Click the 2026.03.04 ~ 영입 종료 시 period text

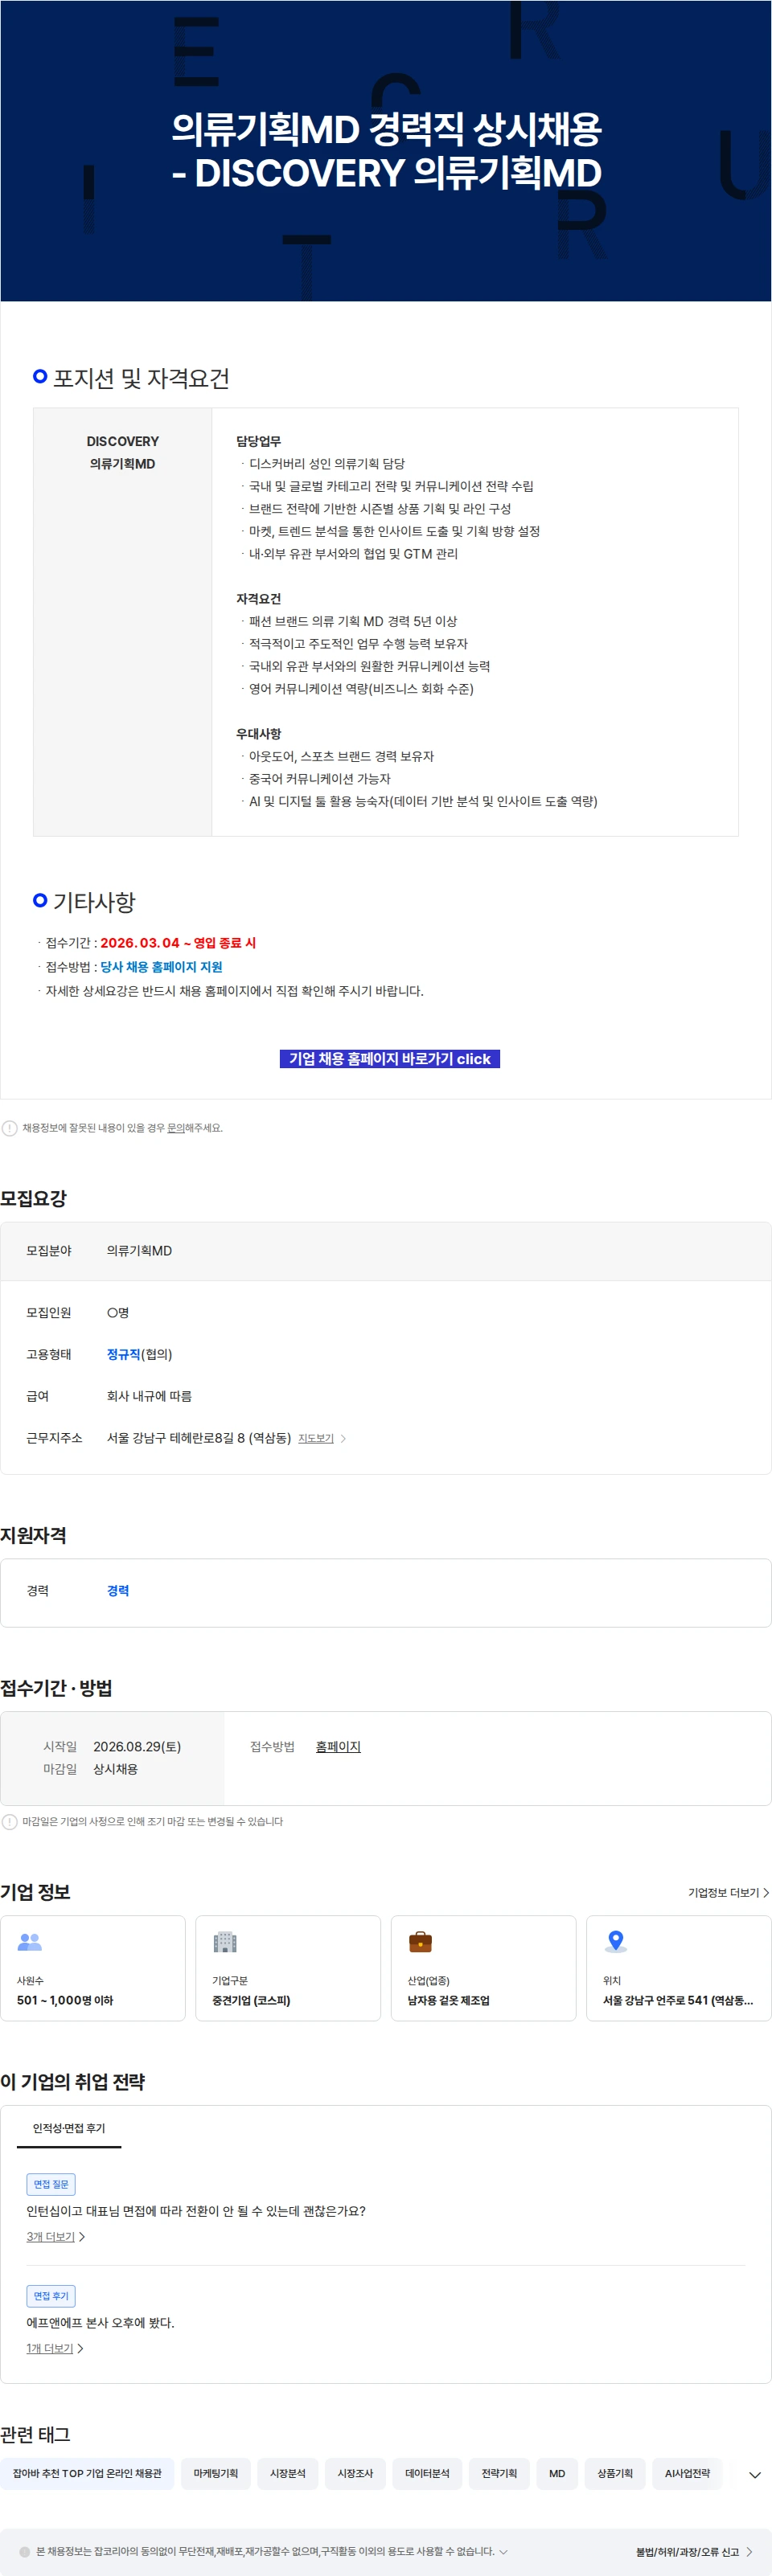coord(178,942)
